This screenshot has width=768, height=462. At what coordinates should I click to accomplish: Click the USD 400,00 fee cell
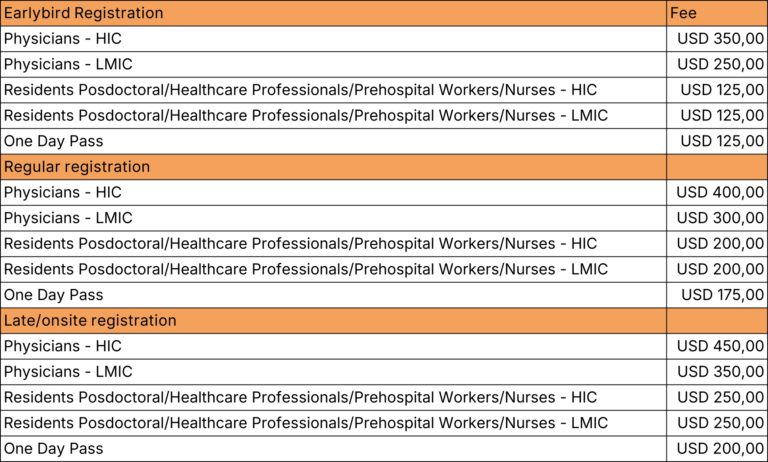click(720, 193)
